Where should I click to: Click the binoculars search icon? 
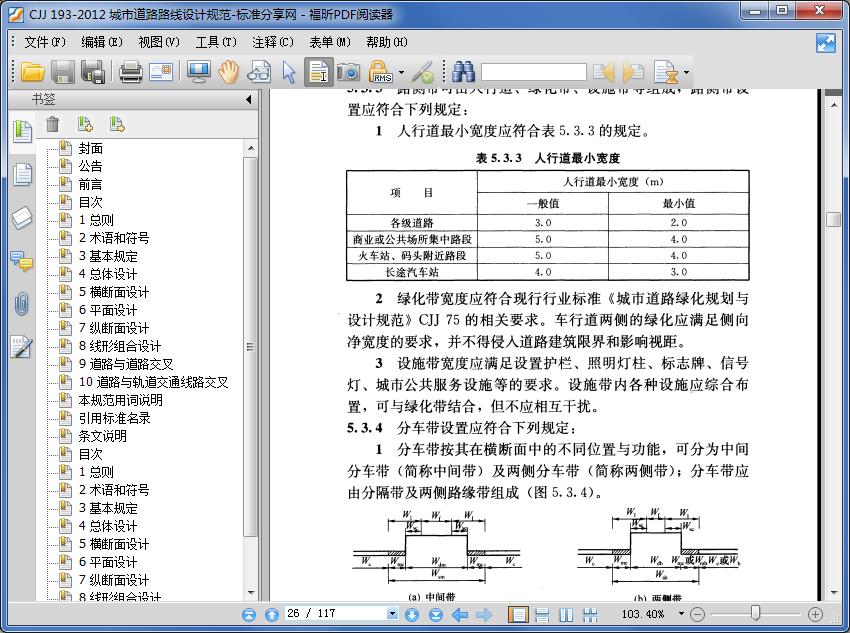coord(463,72)
